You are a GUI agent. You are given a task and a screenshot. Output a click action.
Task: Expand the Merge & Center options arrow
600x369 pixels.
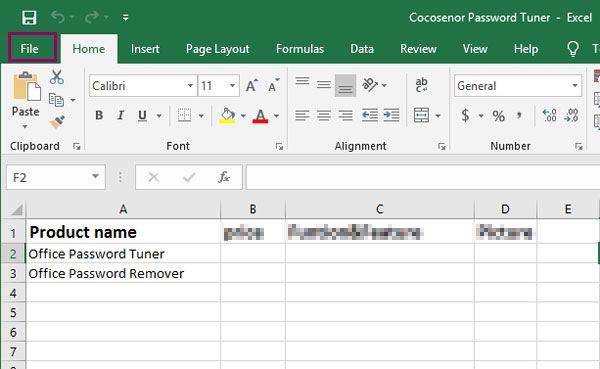tap(438, 116)
